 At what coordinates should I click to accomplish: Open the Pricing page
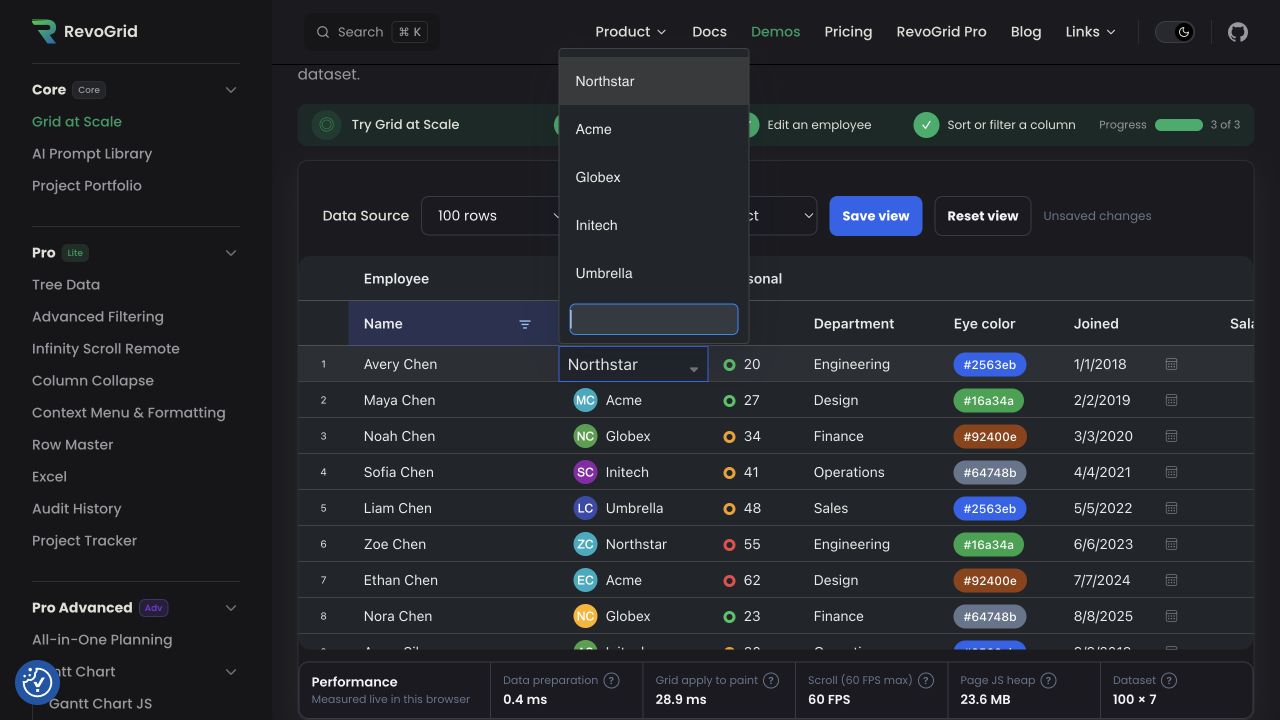(848, 32)
